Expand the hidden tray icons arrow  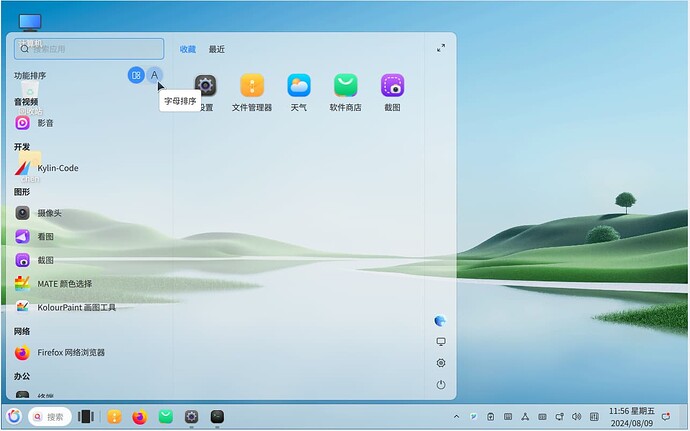click(x=456, y=416)
